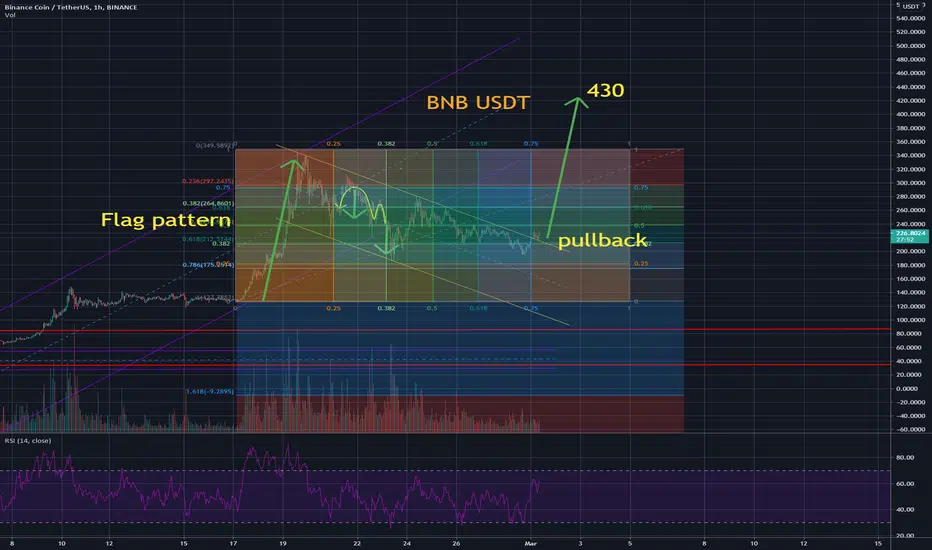Screen dimensions: 932x550
Task: Open the RSI (14, close) indicator label
Action: coord(28,441)
